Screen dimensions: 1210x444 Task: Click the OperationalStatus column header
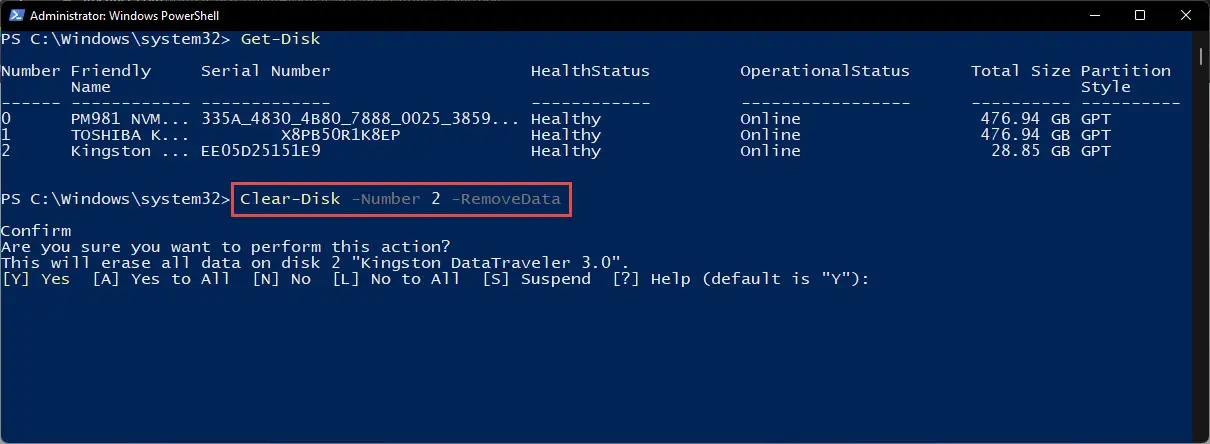click(826, 71)
